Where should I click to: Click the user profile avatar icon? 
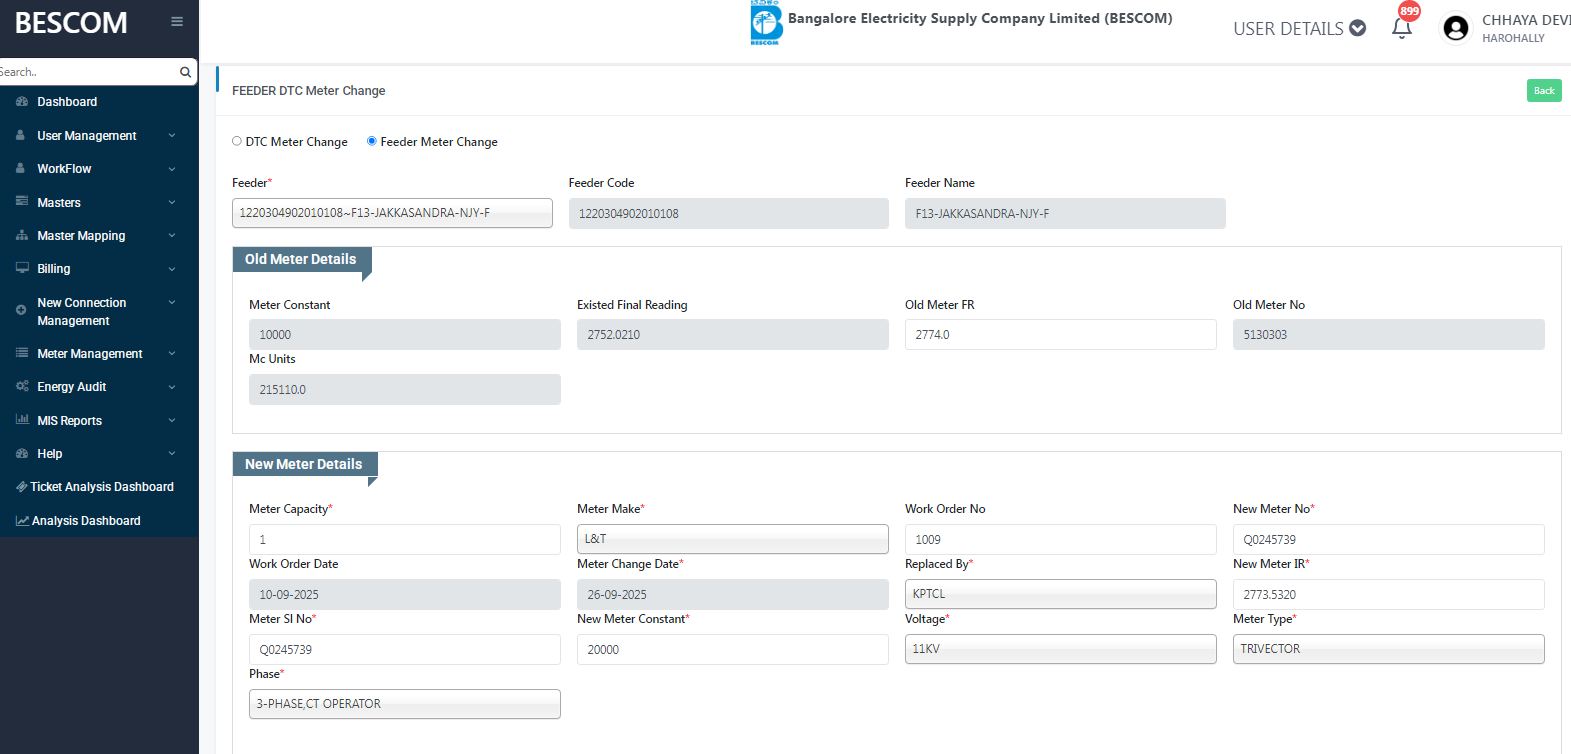[x=1456, y=29]
